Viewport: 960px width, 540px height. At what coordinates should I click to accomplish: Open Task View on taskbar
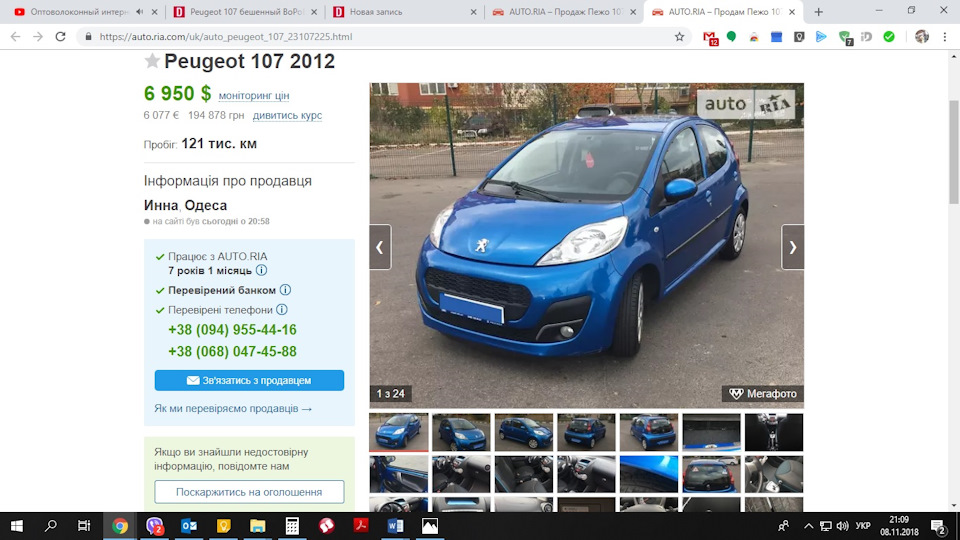(84, 526)
